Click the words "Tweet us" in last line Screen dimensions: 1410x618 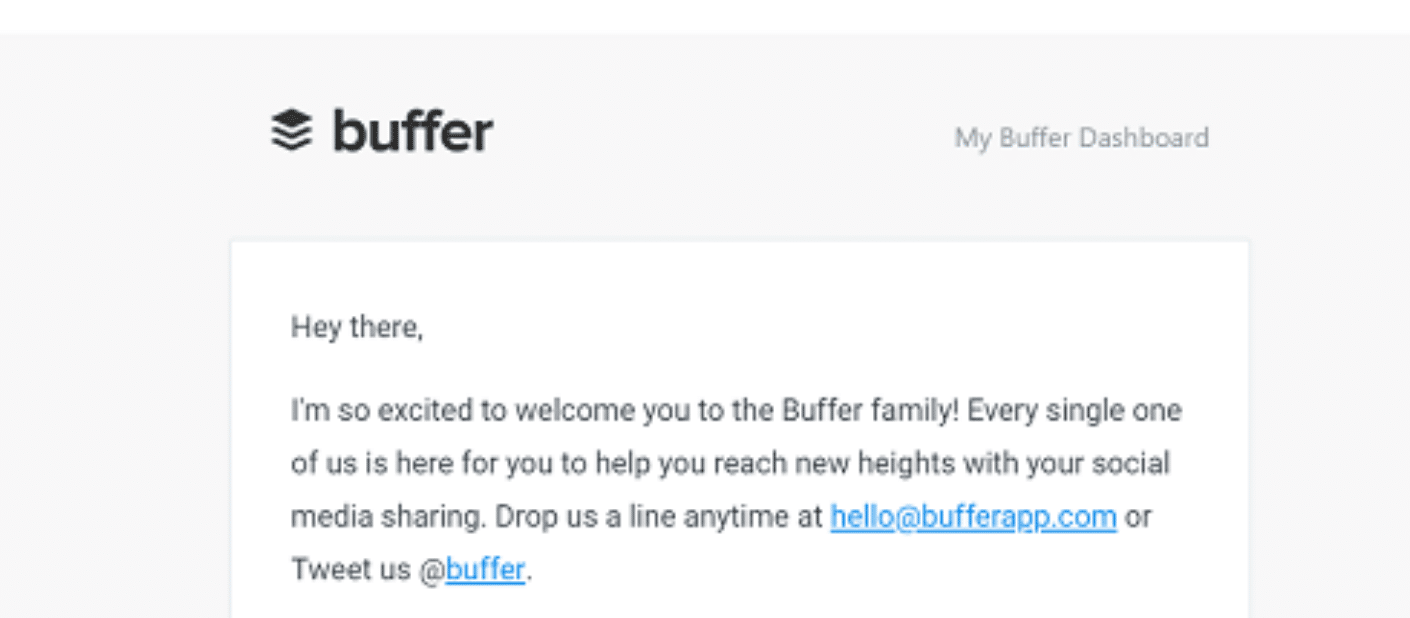pyautogui.click(x=350, y=569)
